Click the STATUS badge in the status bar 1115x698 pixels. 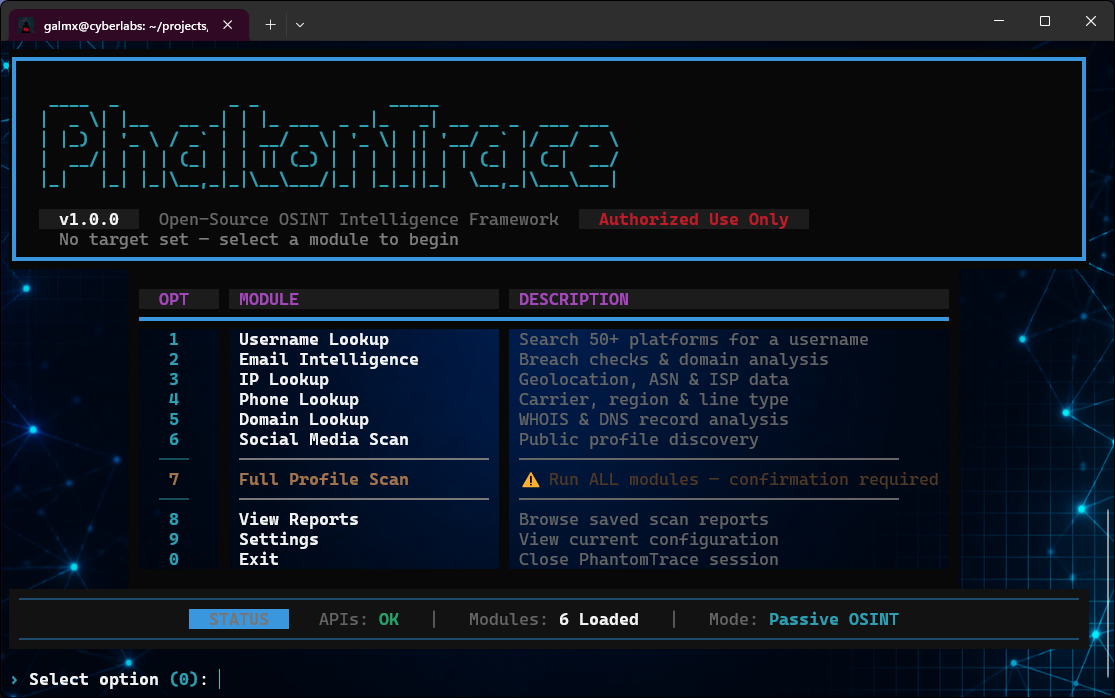[x=238, y=619]
